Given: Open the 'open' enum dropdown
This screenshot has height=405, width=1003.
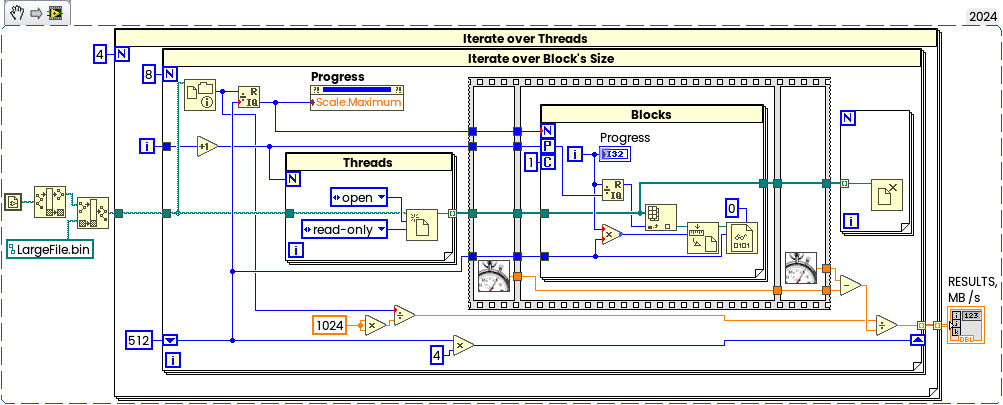Looking at the screenshot, I should (359, 197).
